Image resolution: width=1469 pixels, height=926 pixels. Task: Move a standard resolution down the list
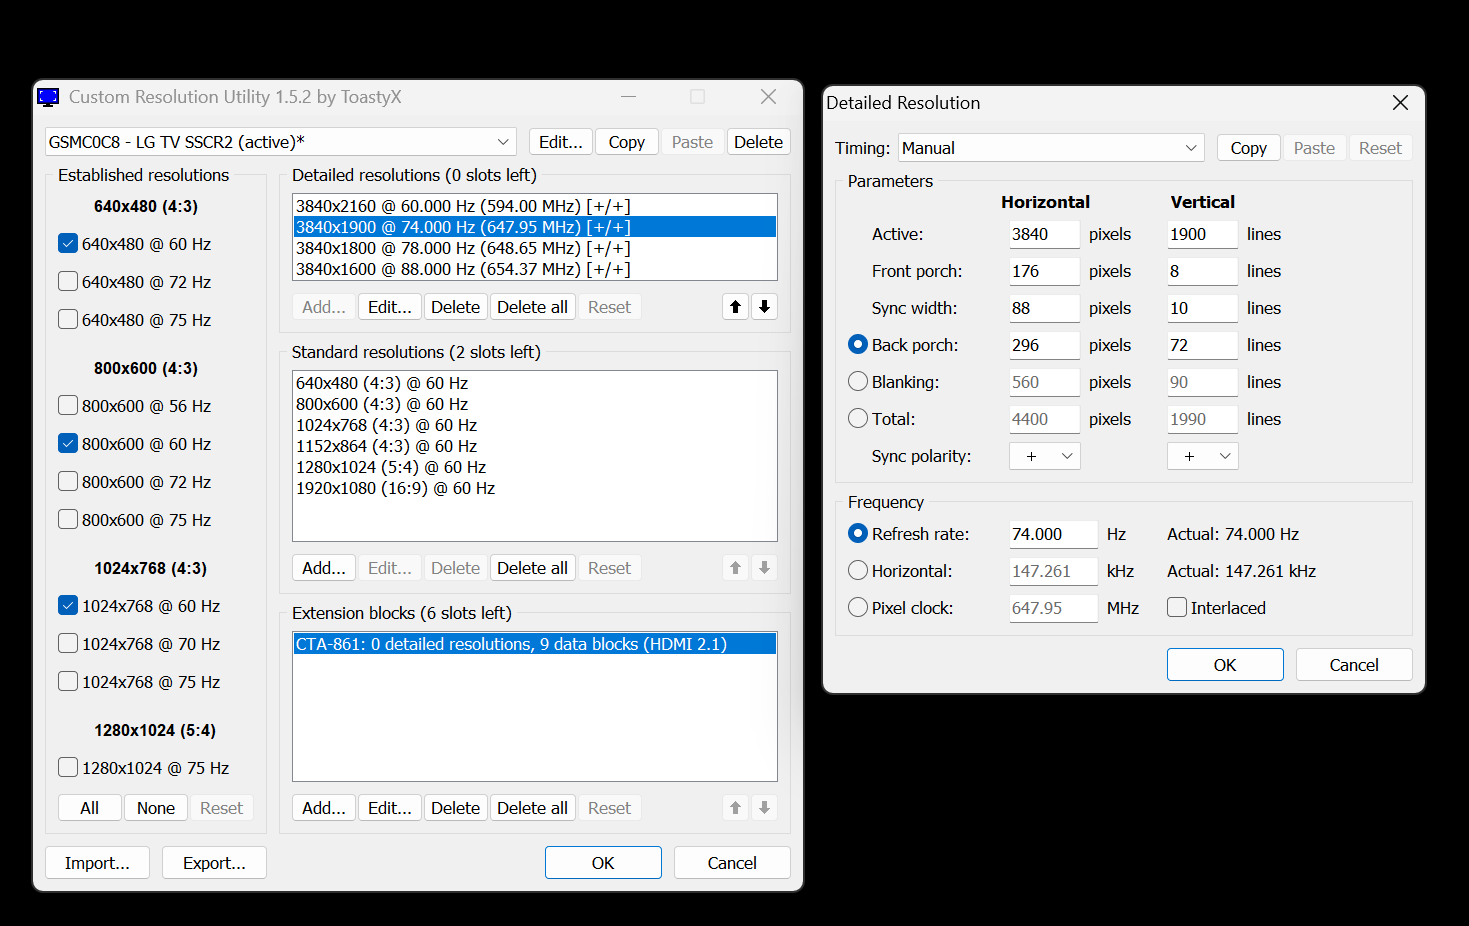(x=764, y=567)
